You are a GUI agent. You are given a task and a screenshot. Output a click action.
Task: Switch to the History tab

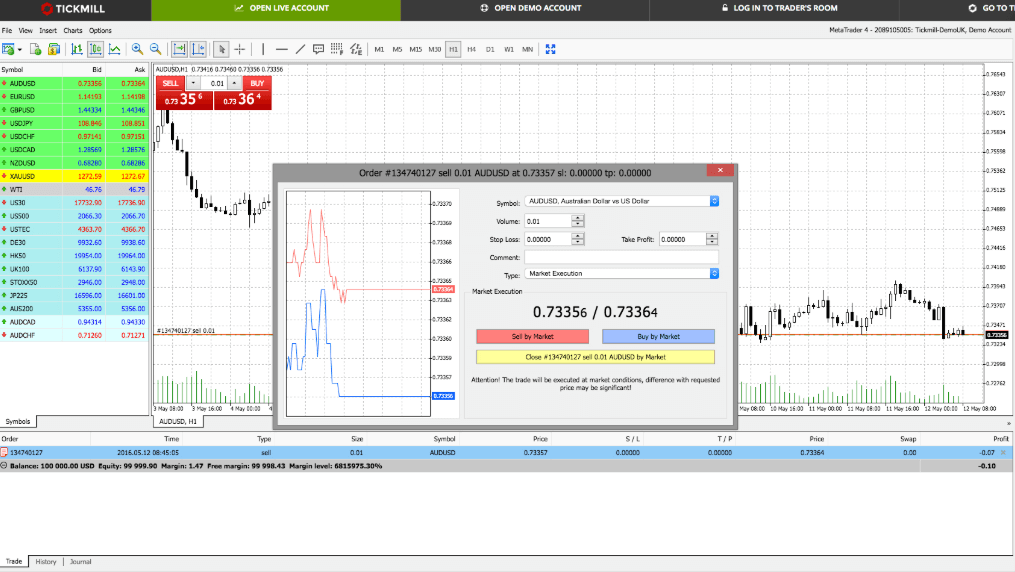(46, 562)
